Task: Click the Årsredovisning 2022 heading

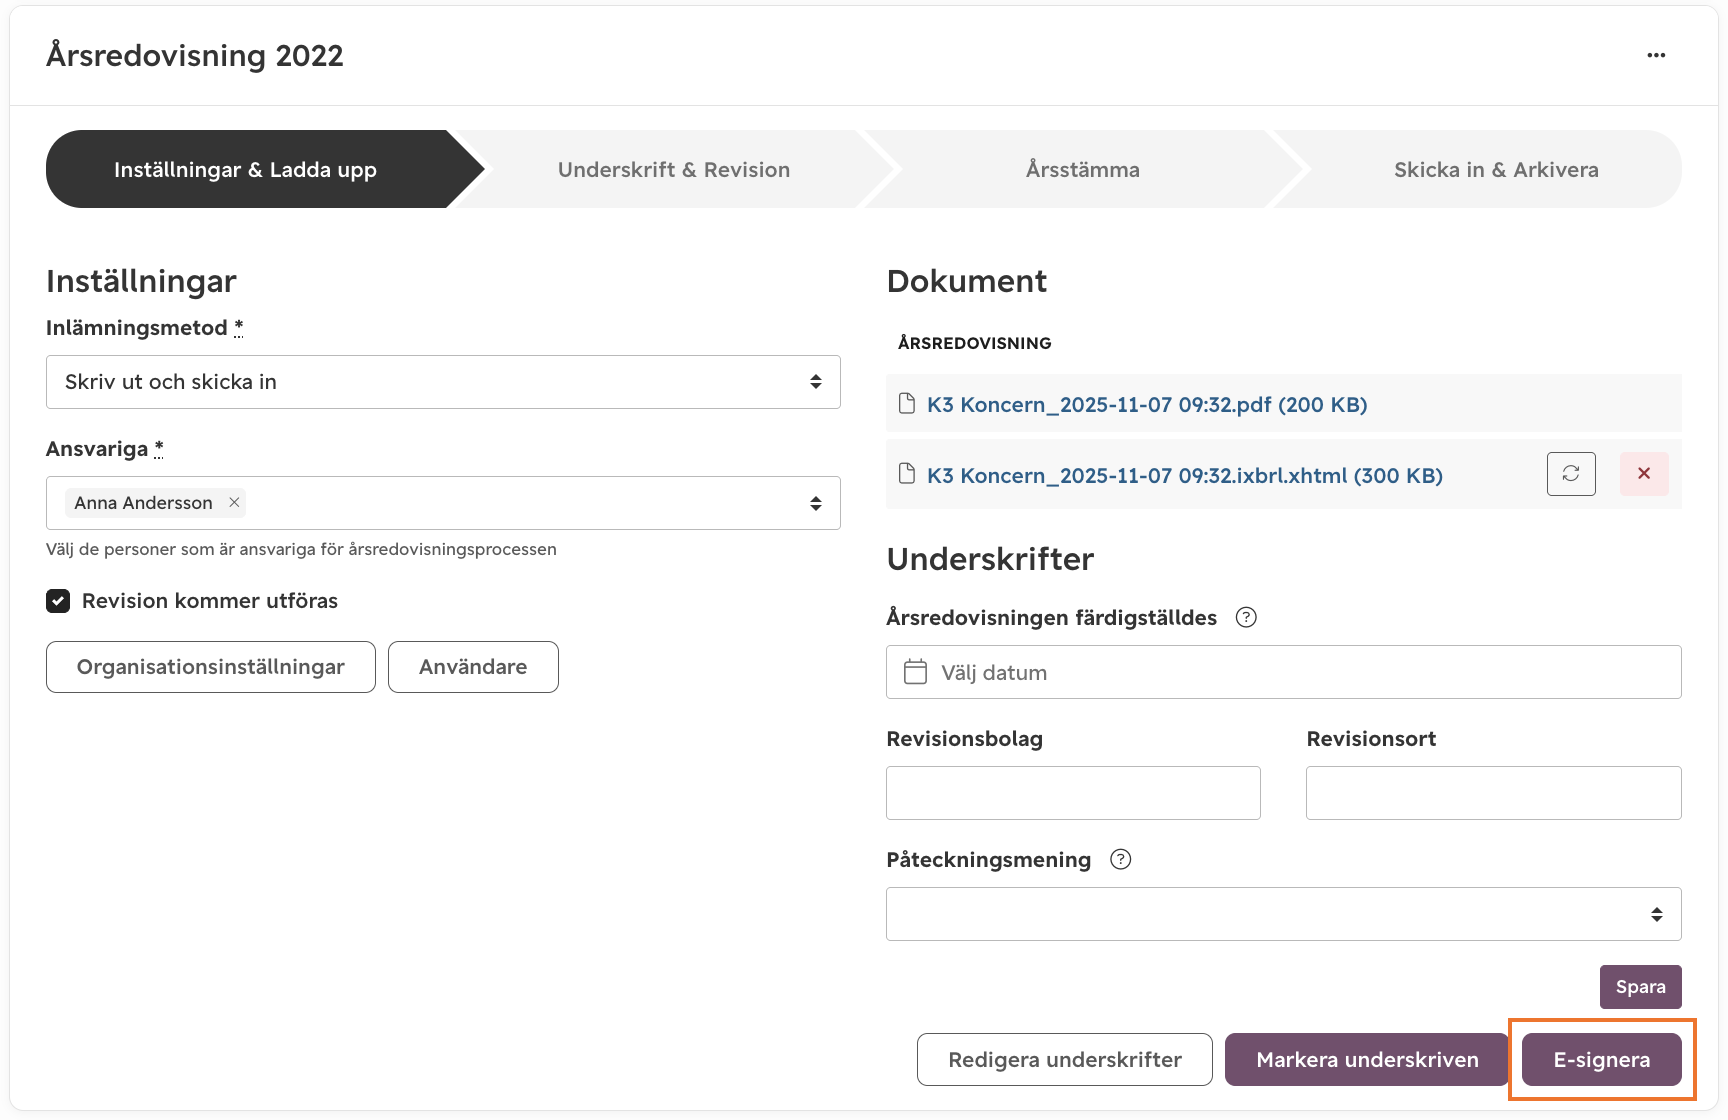Action: (x=195, y=56)
